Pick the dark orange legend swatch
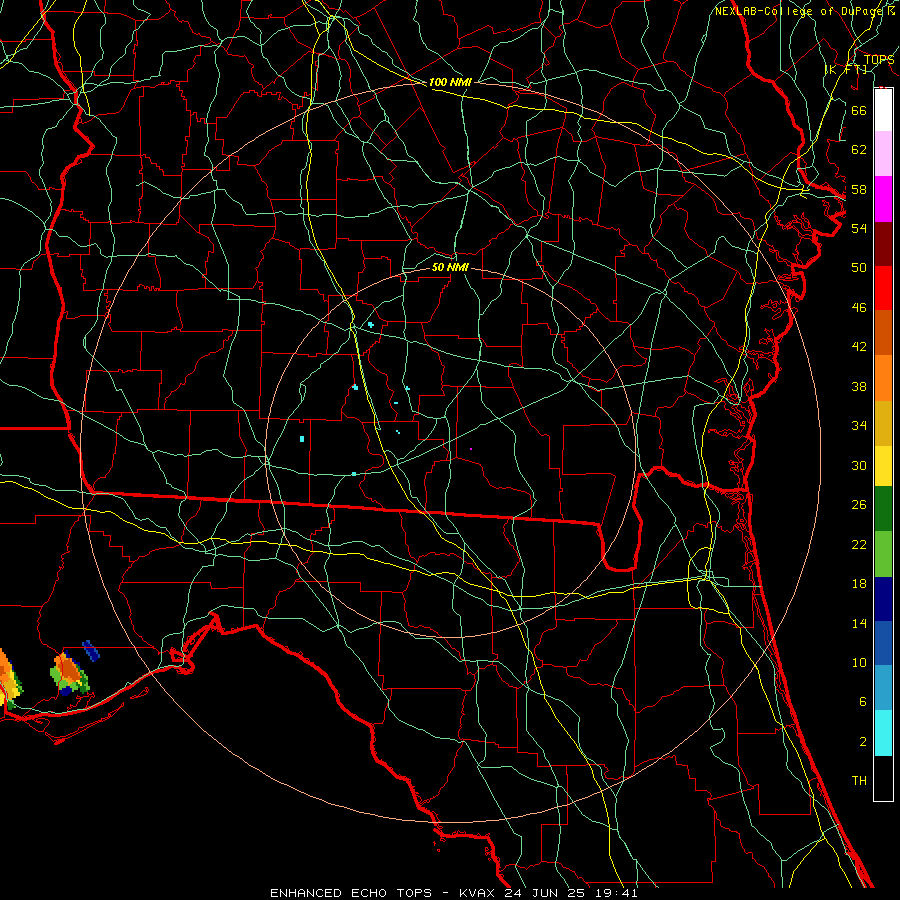Viewport: 900px width, 900px height. [x=883, y=333]
